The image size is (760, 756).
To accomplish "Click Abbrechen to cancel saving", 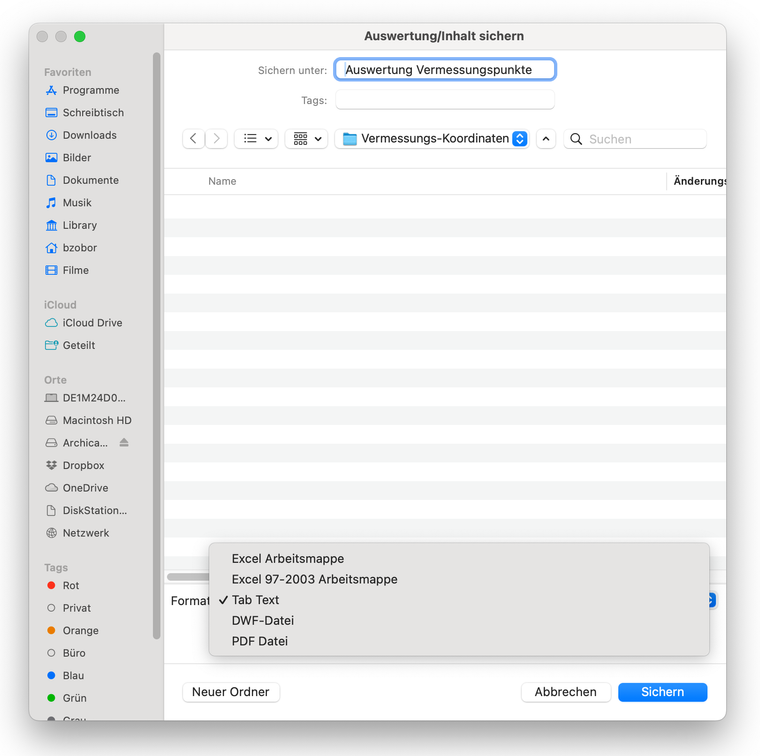I will [566, 692].
